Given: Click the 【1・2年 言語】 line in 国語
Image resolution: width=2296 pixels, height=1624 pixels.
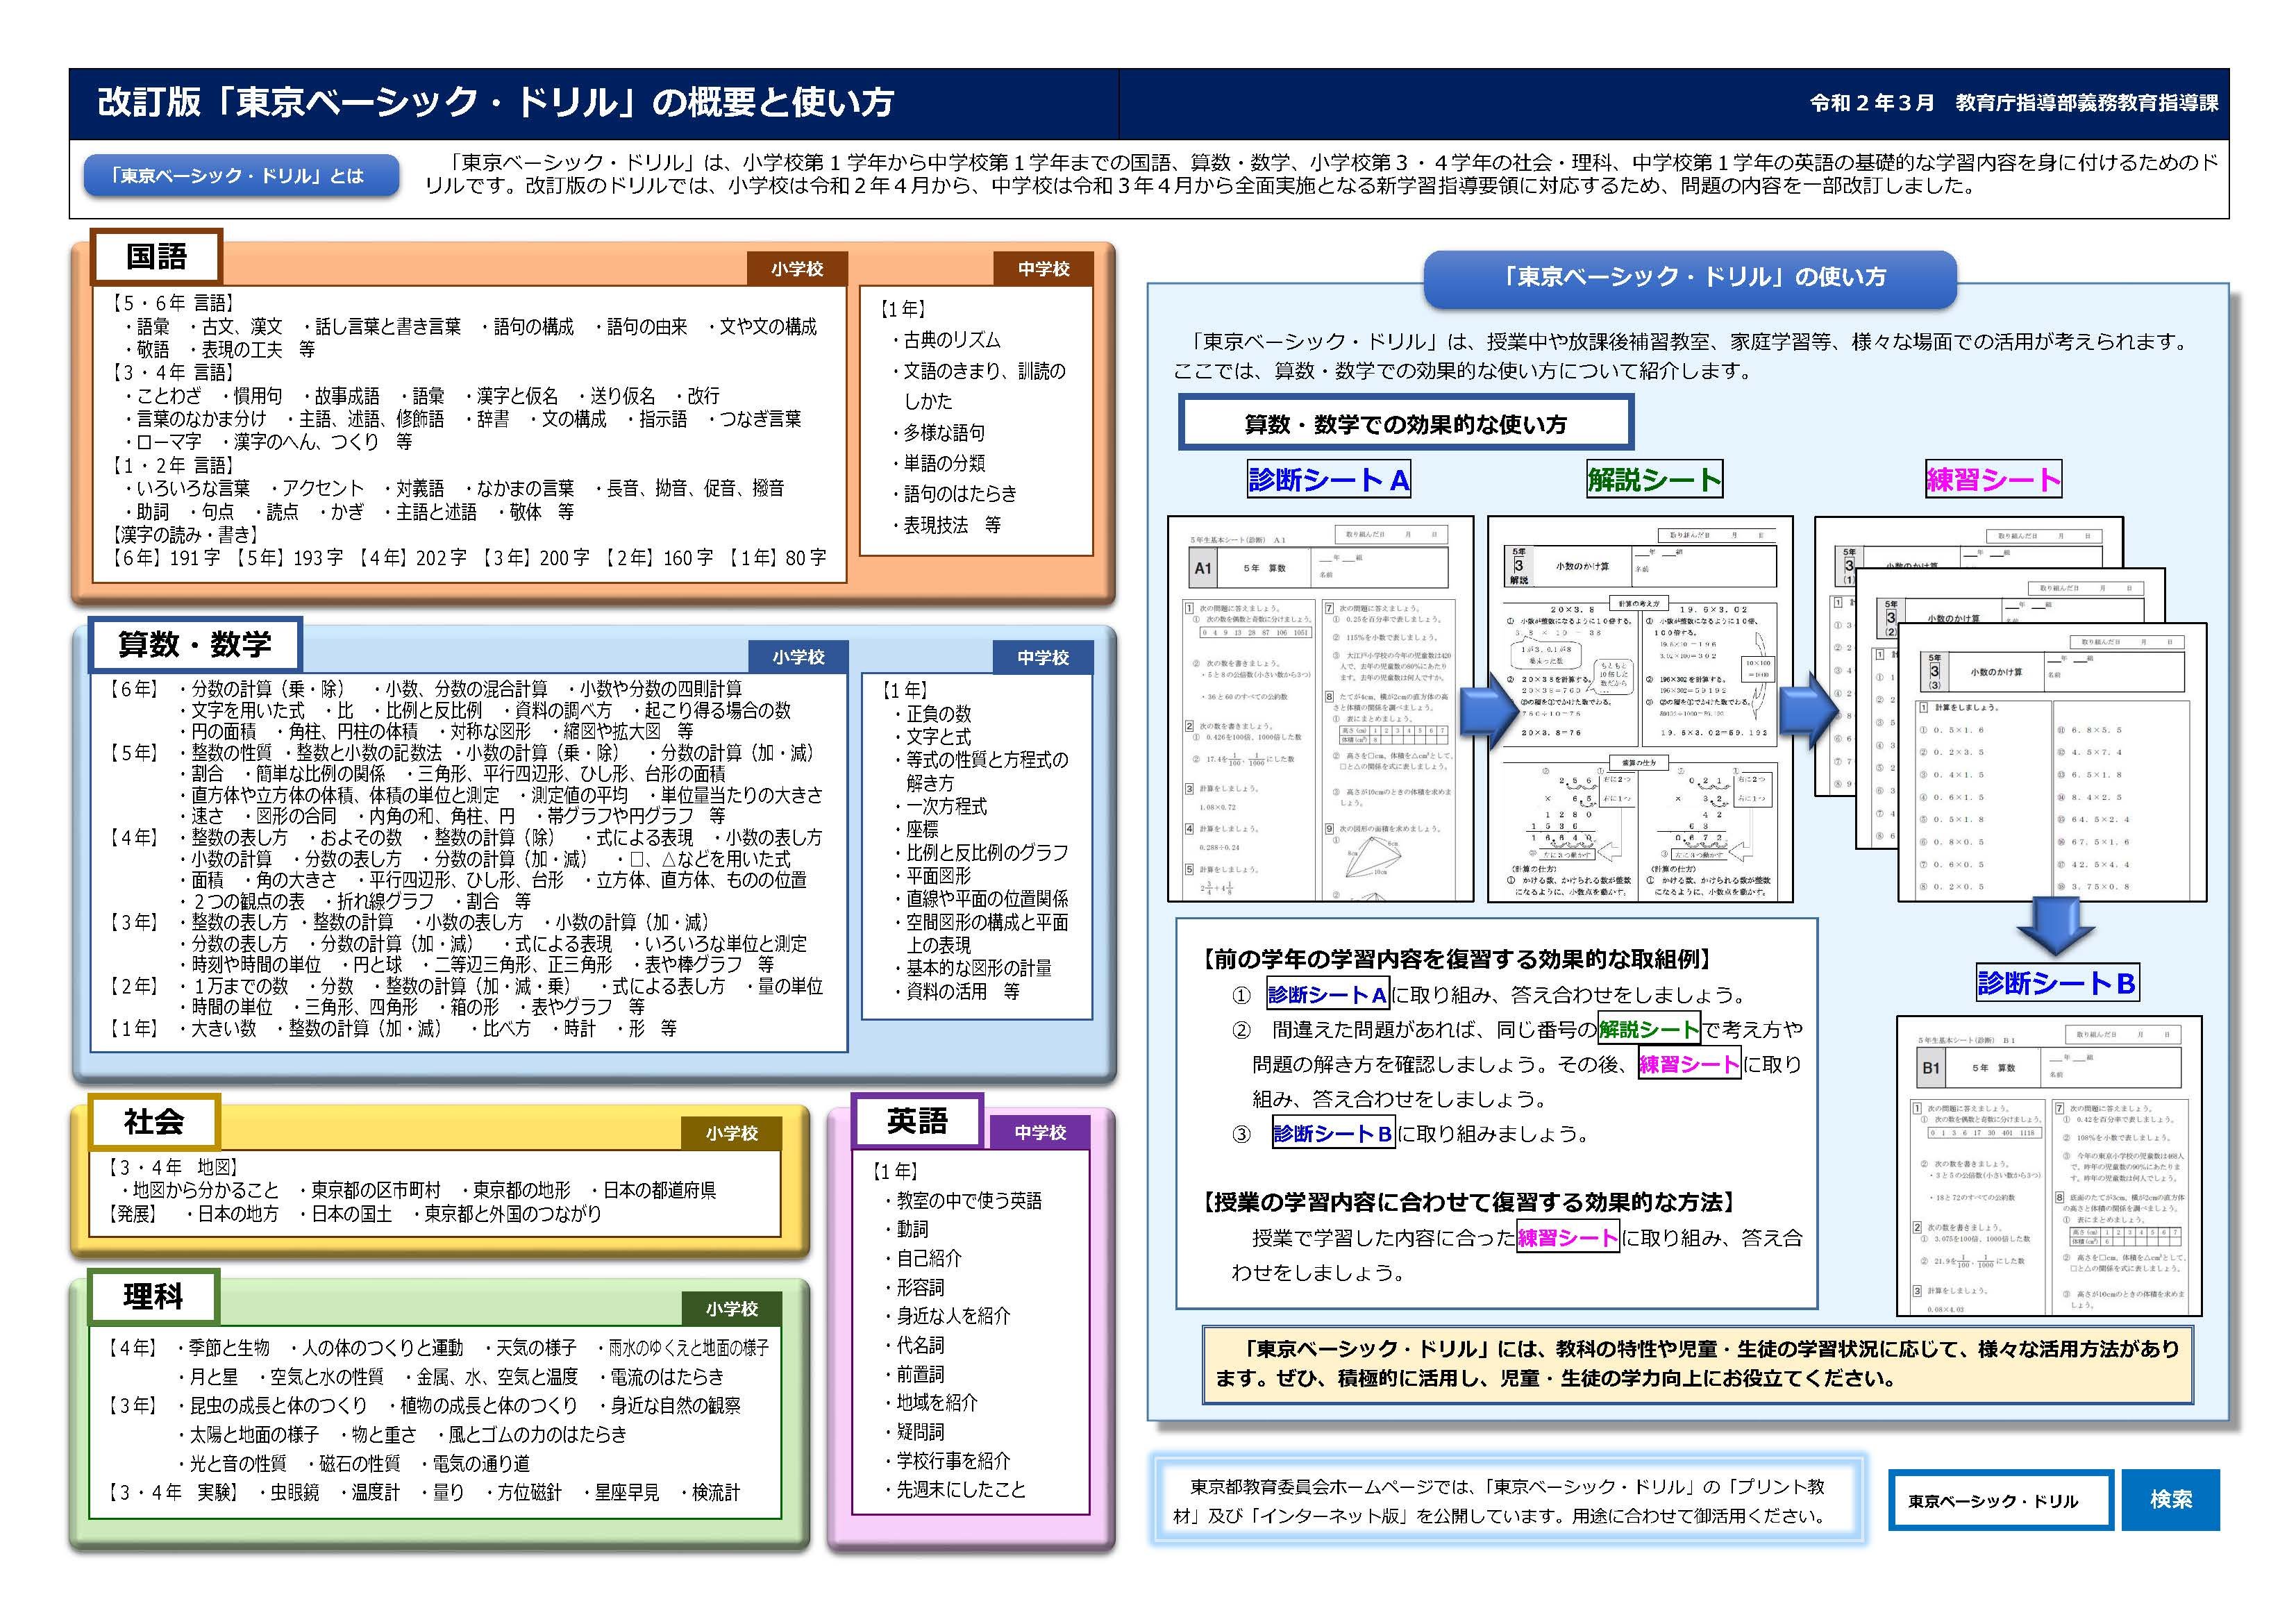Looking at the screenshot, I should 172,465.
